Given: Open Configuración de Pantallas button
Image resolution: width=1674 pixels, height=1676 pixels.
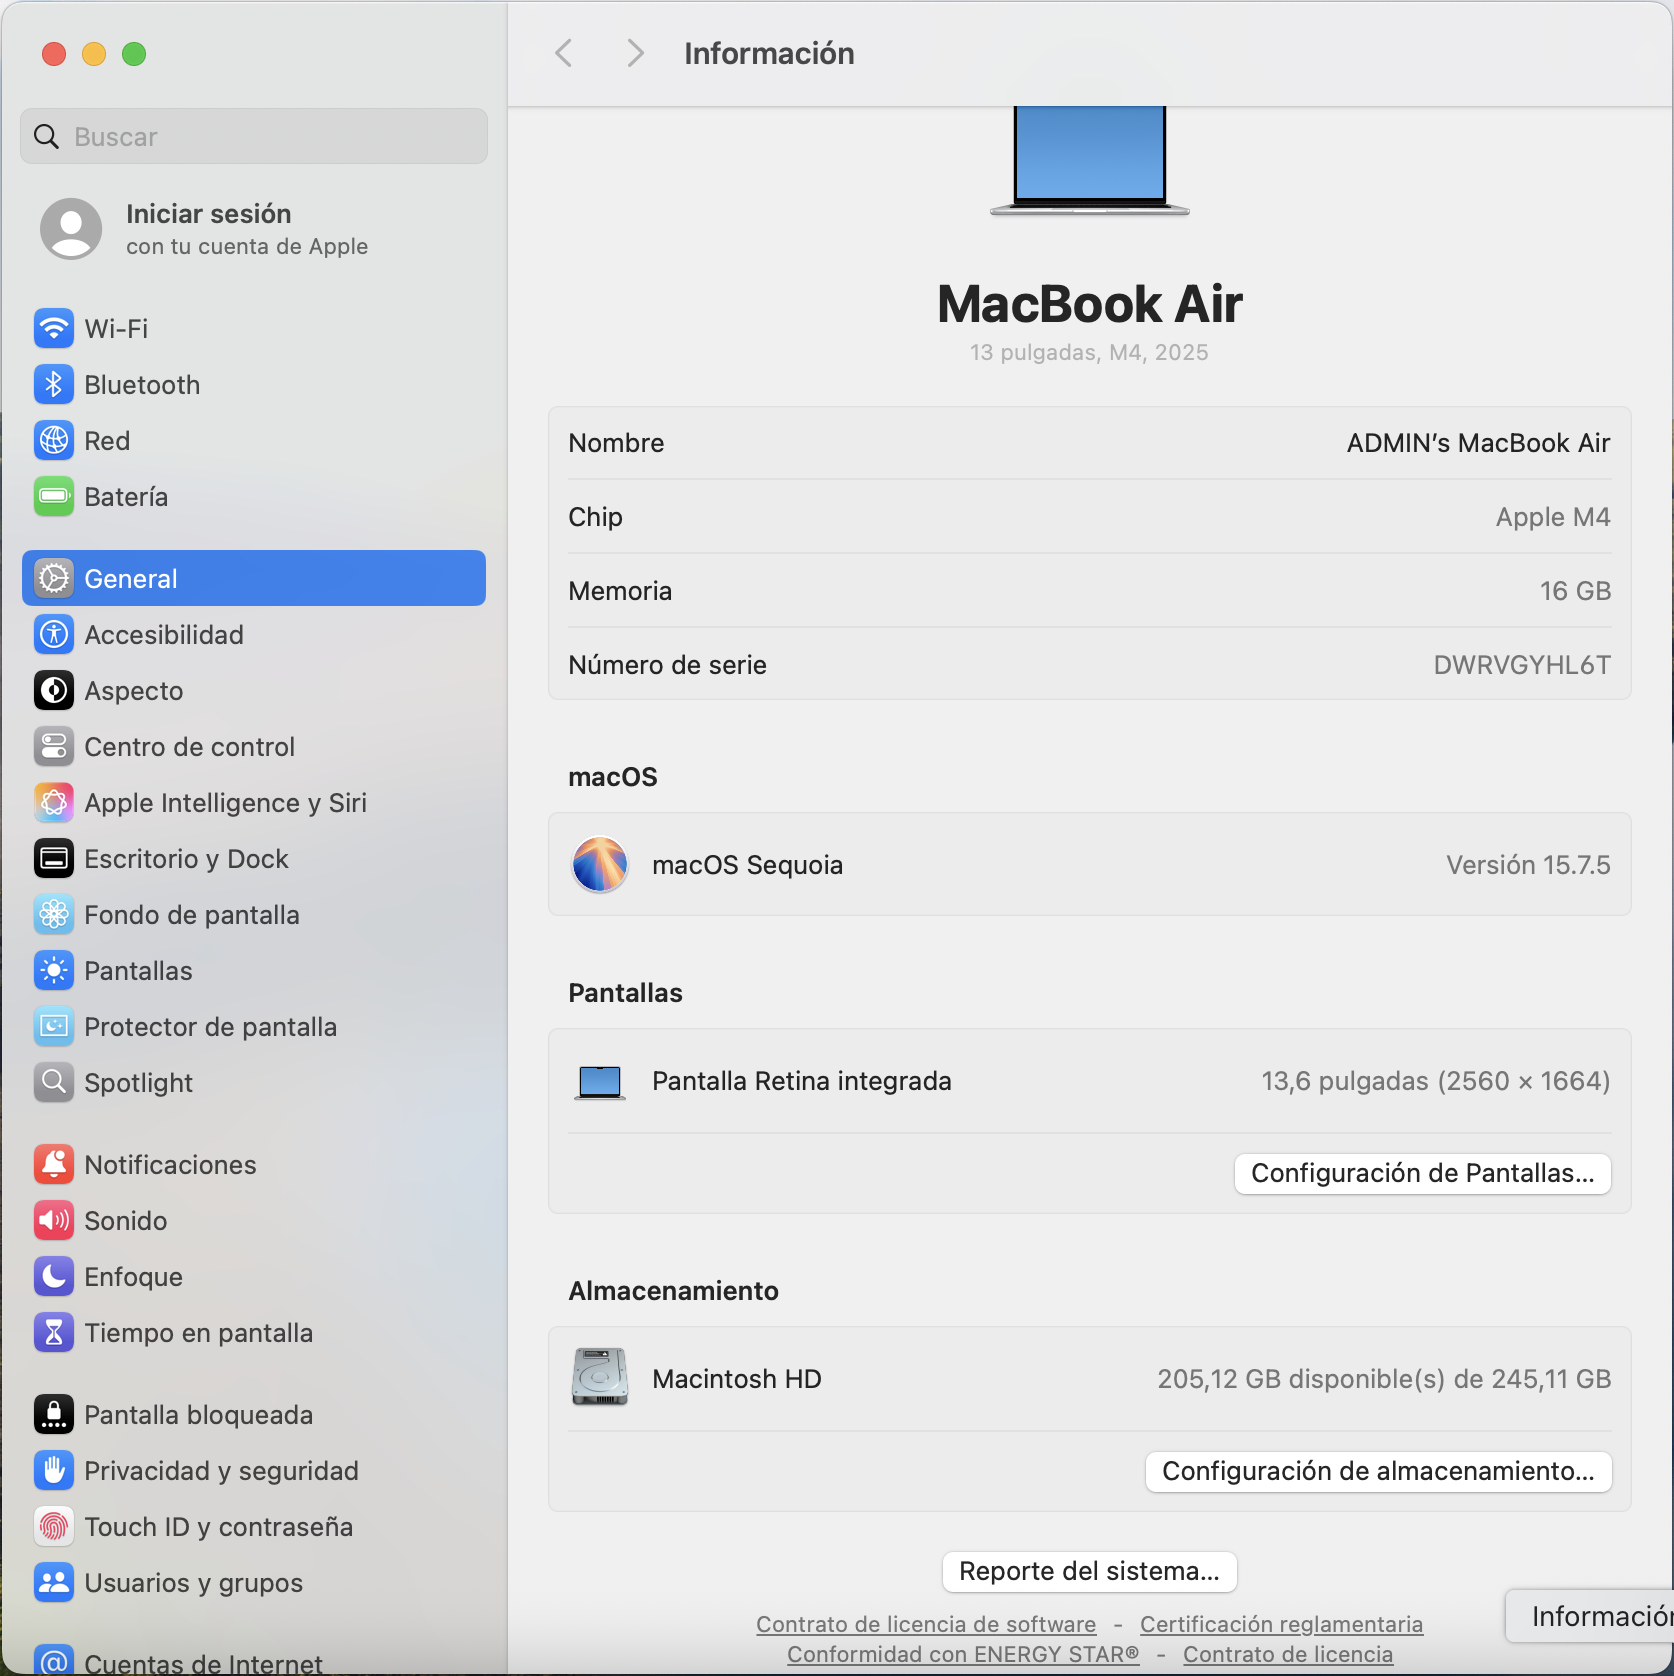Looking at the screenshot, I should (1423, 1173).
